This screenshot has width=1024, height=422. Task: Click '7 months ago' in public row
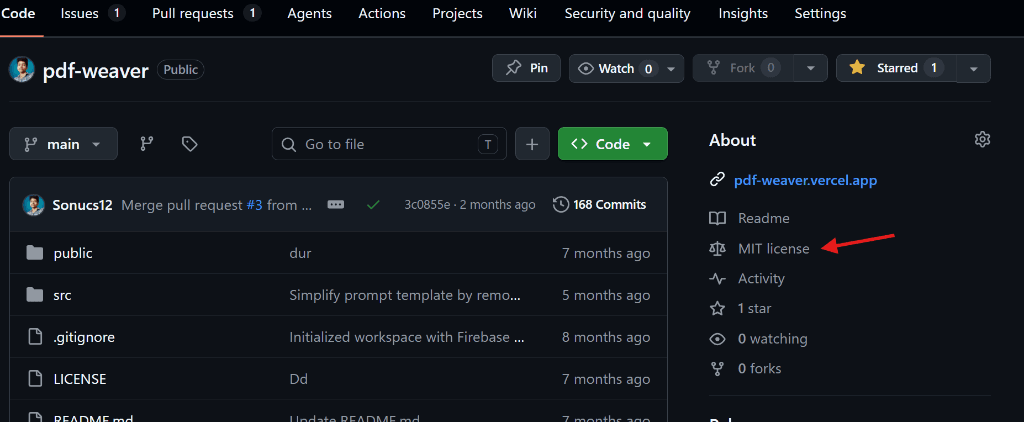click(606, 253)
